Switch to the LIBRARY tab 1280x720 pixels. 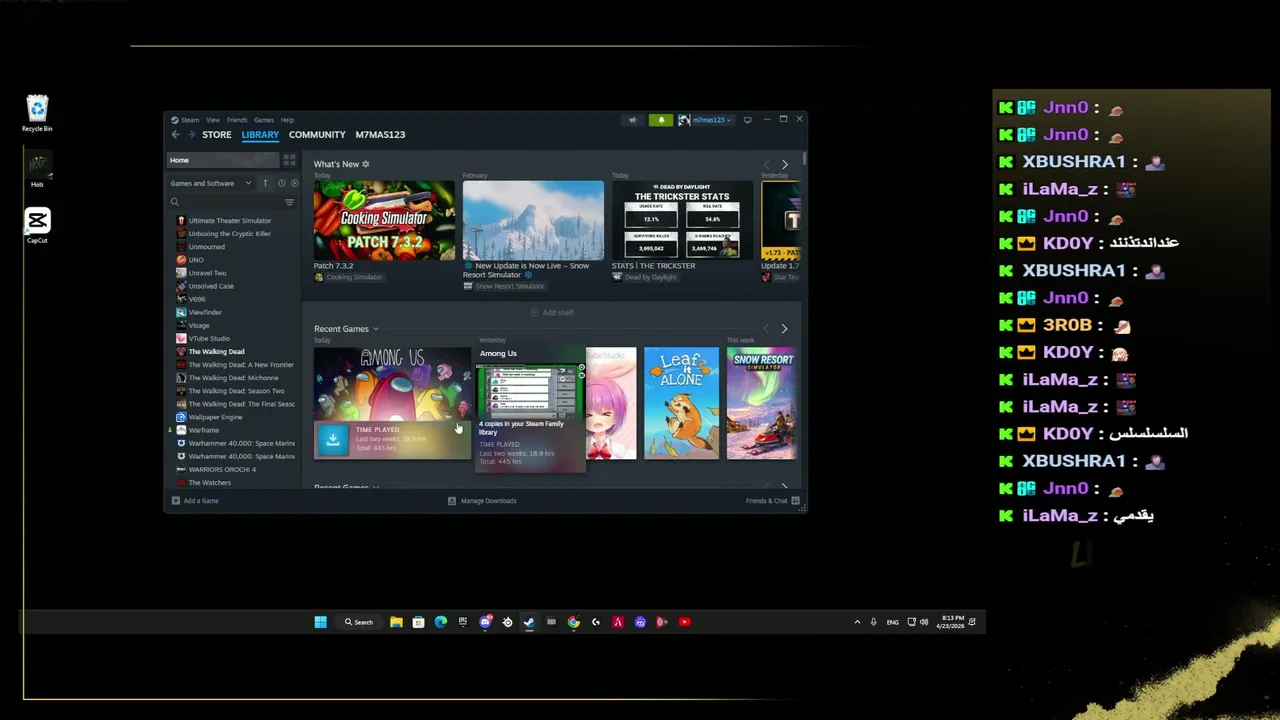pyautogui.click(x=260, y=135)
